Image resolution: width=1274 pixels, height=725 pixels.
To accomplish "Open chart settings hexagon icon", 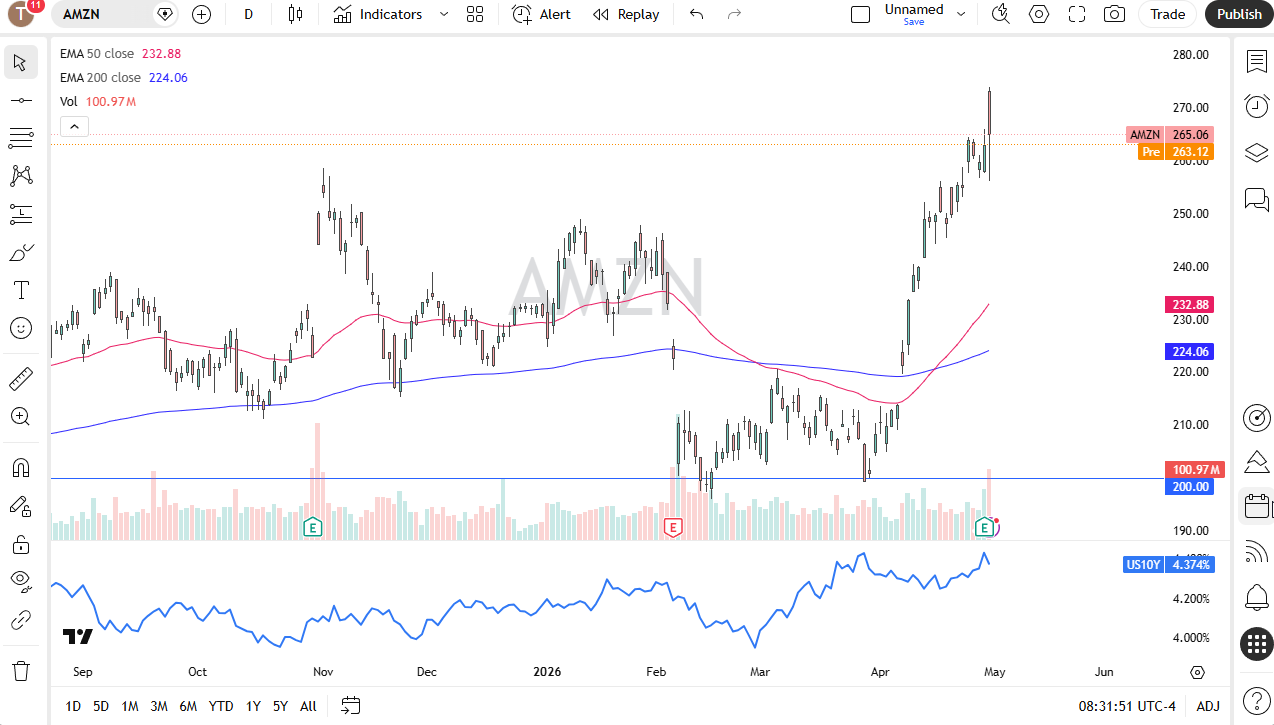I will (x=1039, y=14).
